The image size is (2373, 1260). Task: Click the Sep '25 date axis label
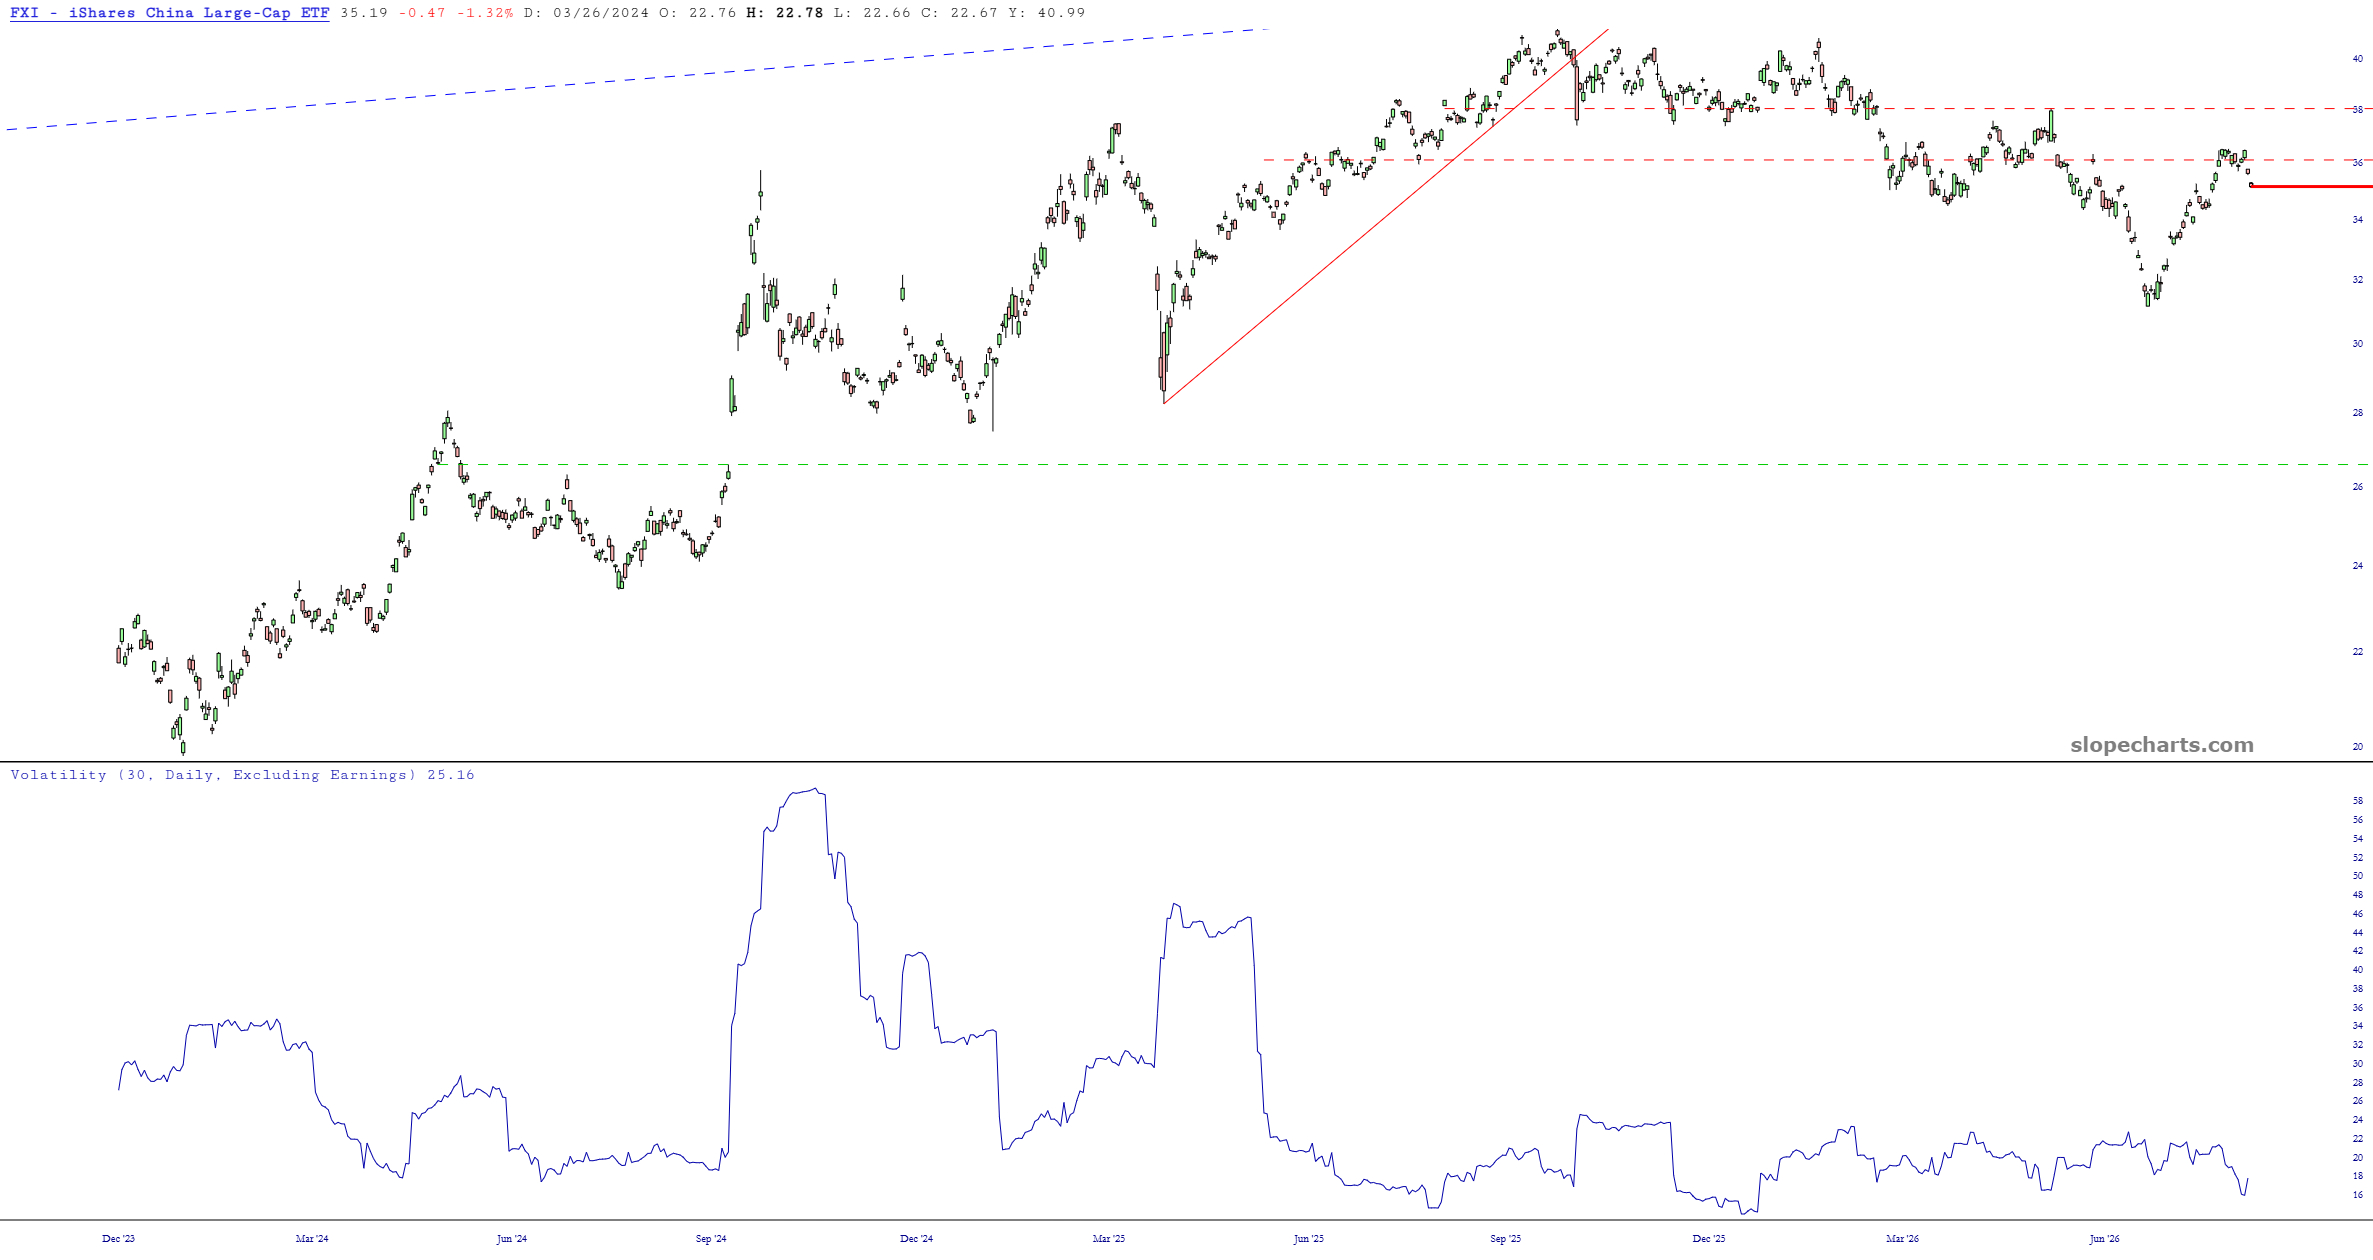tap(1505, 1239)
